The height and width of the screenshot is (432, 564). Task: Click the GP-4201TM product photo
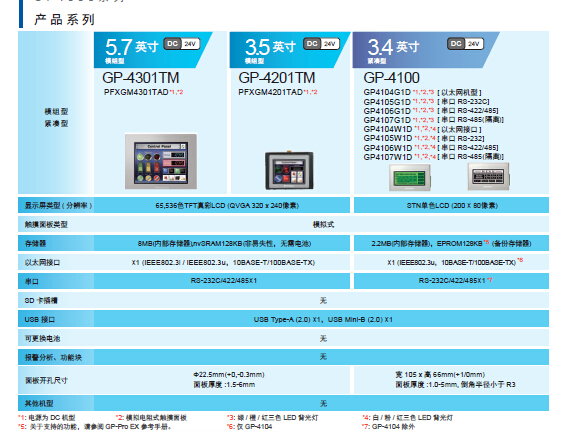pyautogui.click(x=289, y=170)
